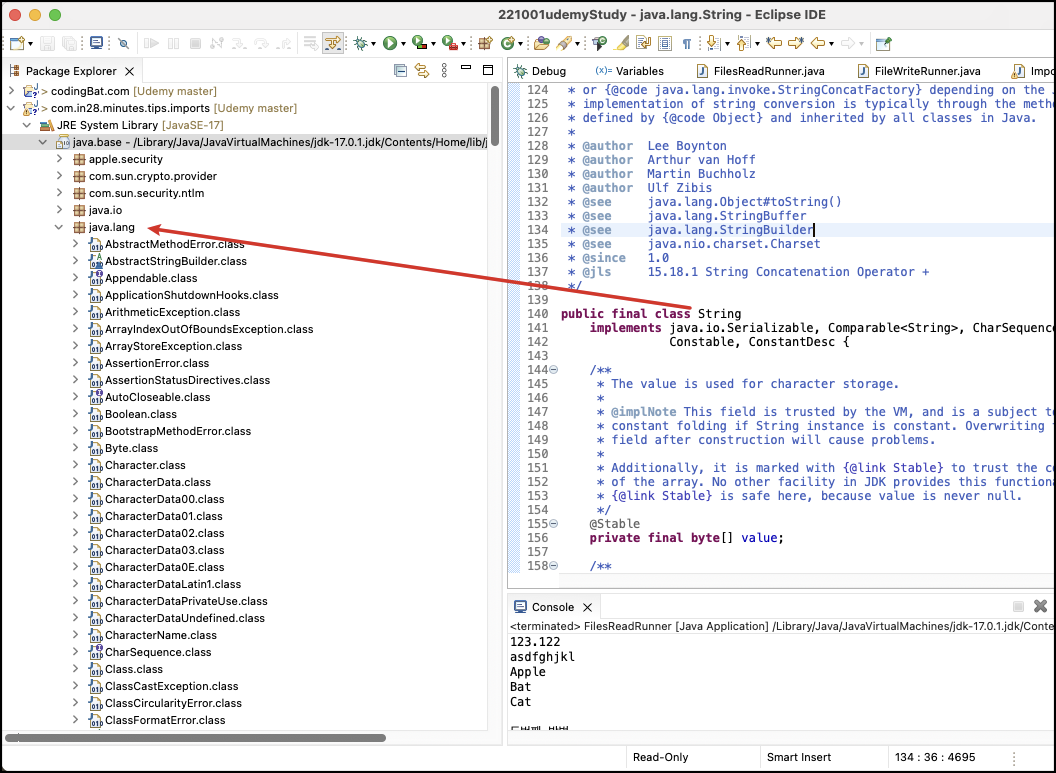Click cursor position 134 : 36 : 4695
This screenshot has width=1056, height=773.
935,757
